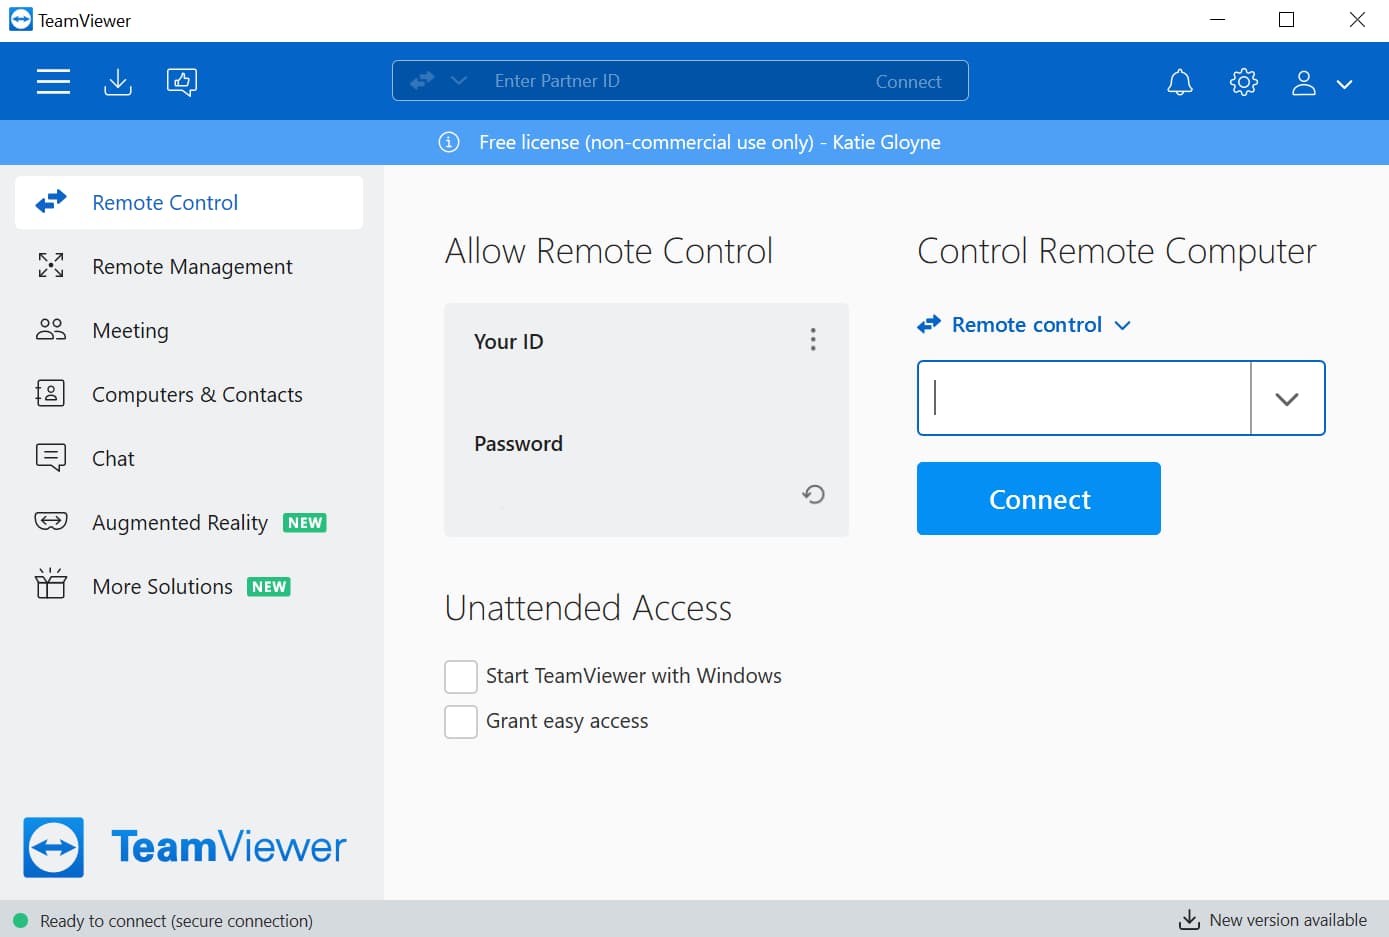
Task: Open the partner ID history dropdown arrow
Action: [x=1287, y=398]
